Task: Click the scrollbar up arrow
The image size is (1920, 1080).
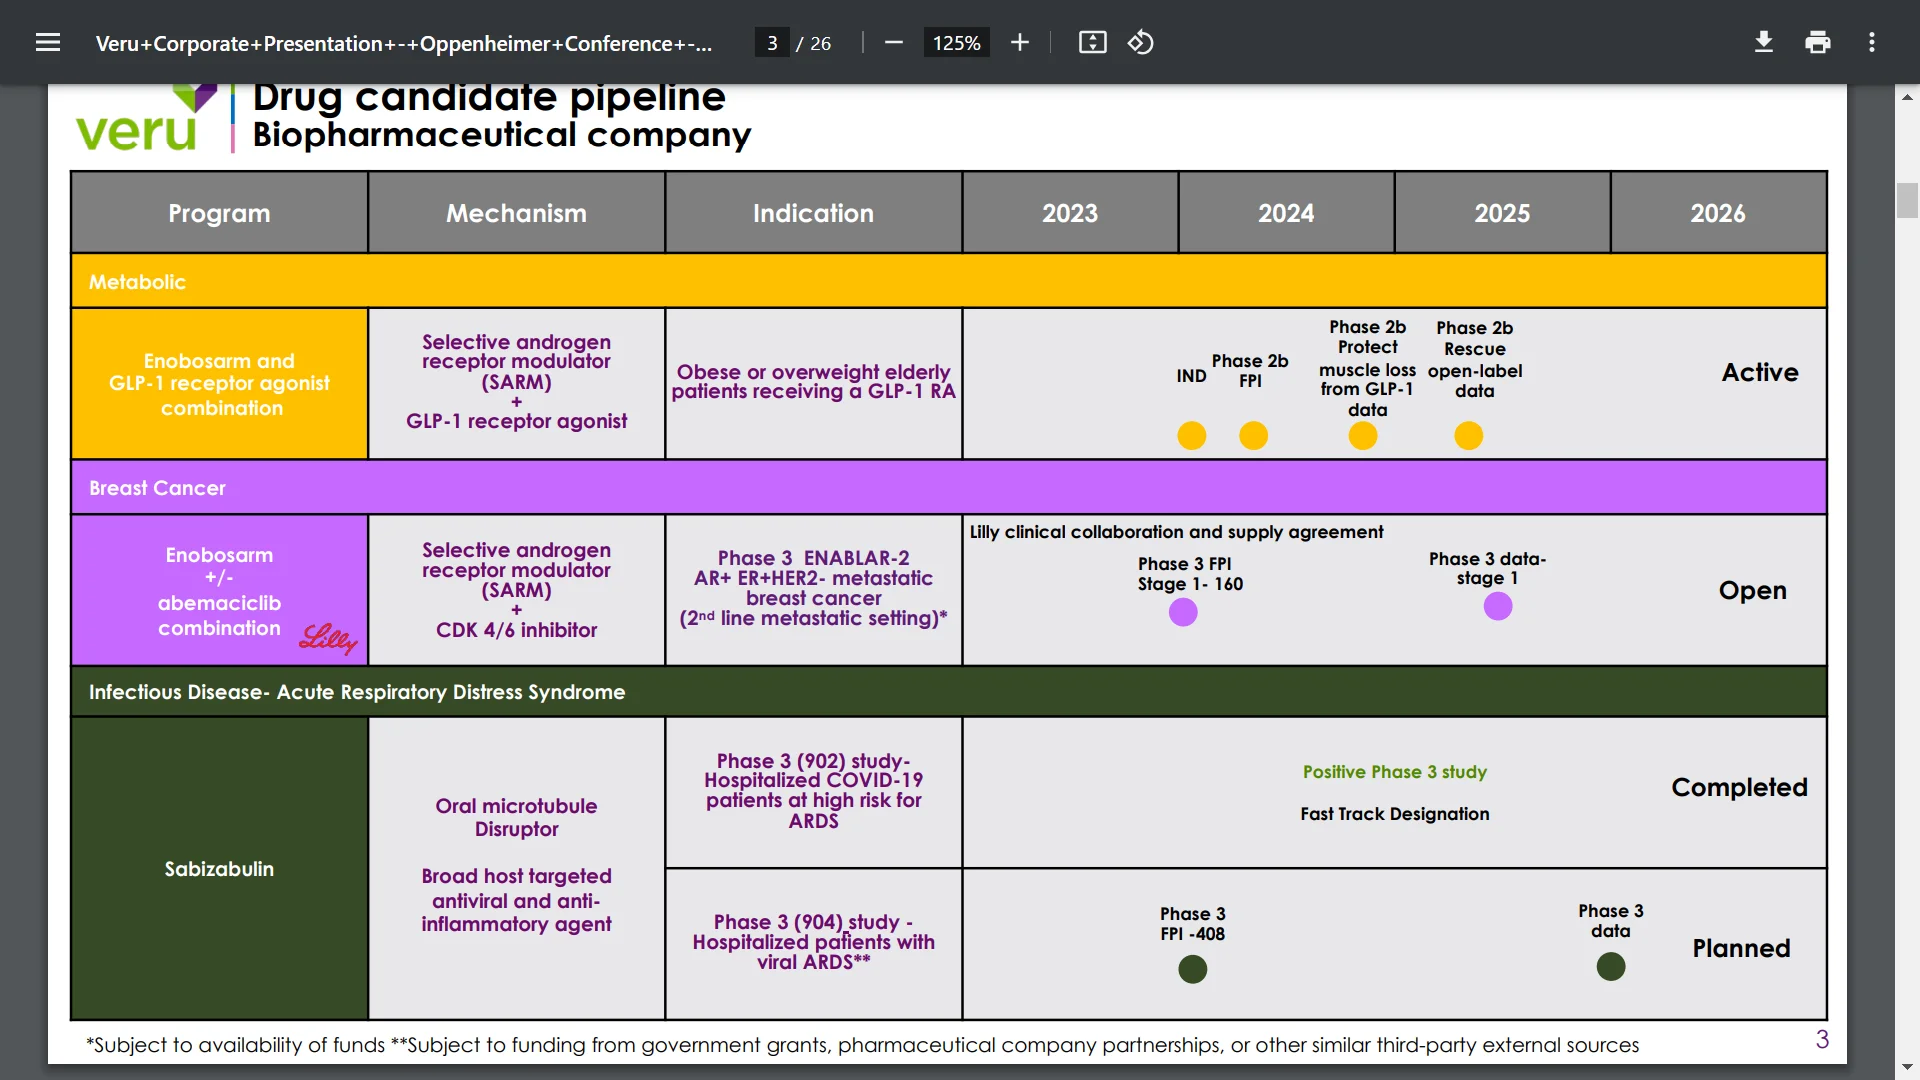Action: [1907, 97]
